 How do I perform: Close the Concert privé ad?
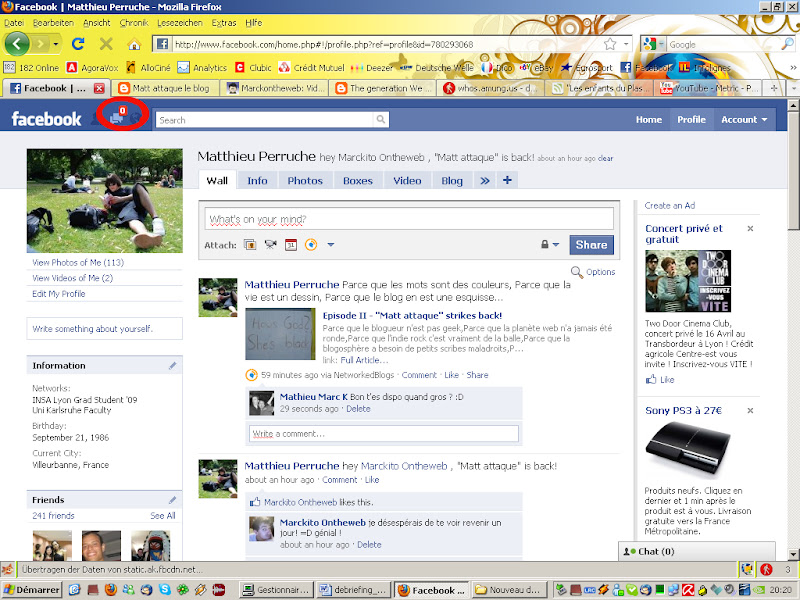tap(750, 229)
